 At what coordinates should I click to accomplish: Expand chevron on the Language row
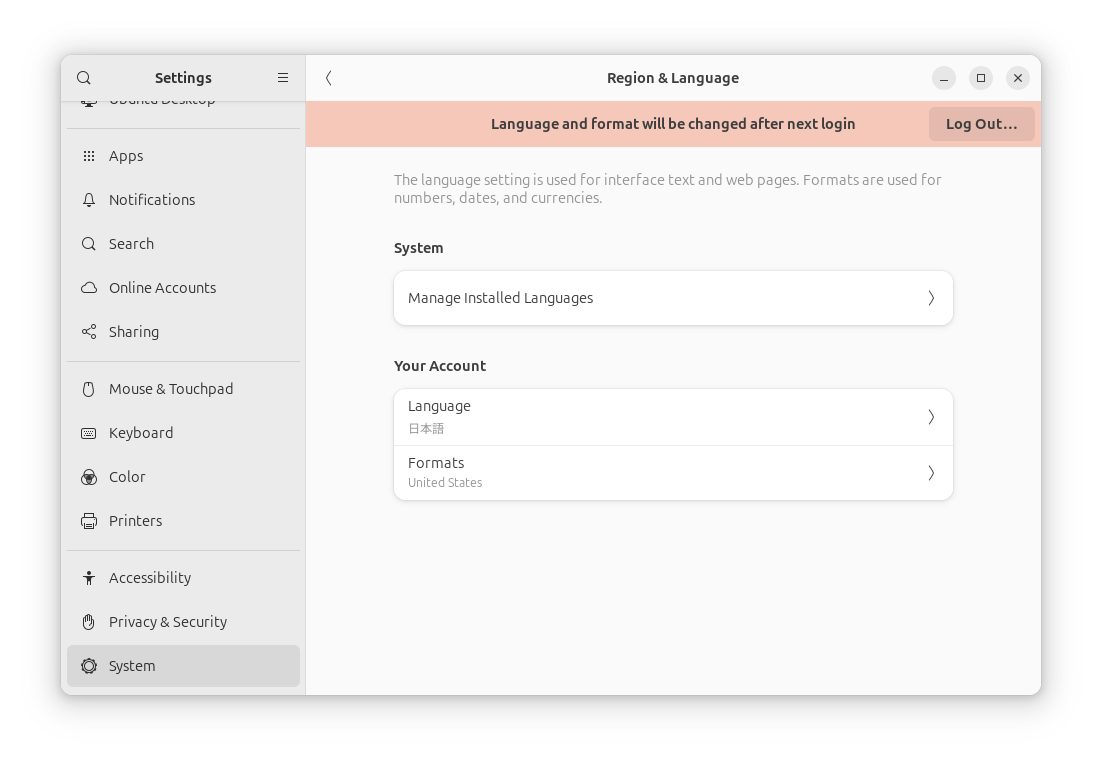[931, 418]
